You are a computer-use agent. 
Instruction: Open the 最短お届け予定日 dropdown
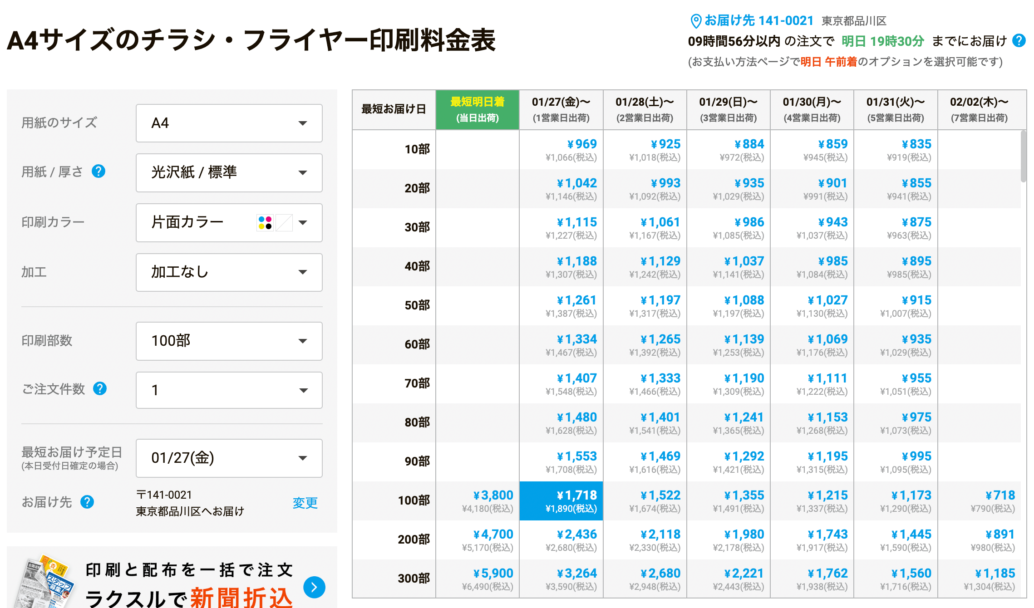point(228,457)
